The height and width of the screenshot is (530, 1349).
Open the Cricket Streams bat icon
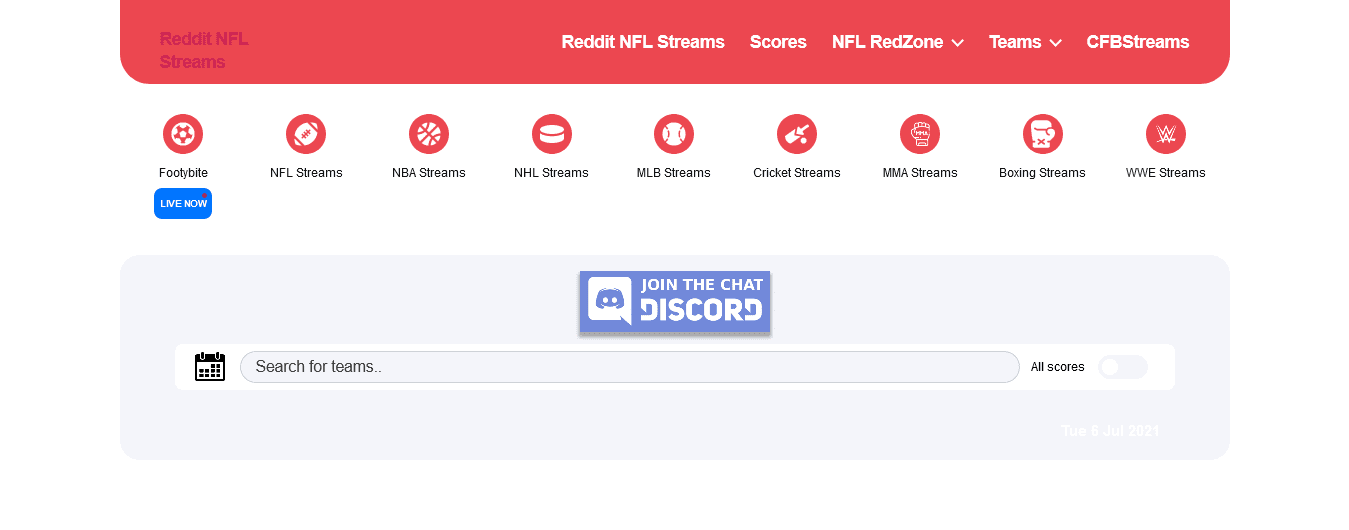click(x=797, y=134)
